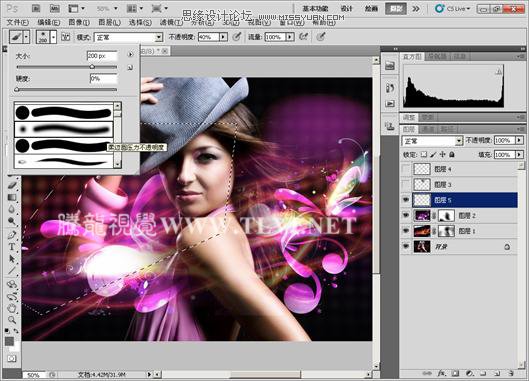Show hidden layer 图层 3
Image resolution: width=529 pixels, height=381 pixels.
[x=406, y=184]
